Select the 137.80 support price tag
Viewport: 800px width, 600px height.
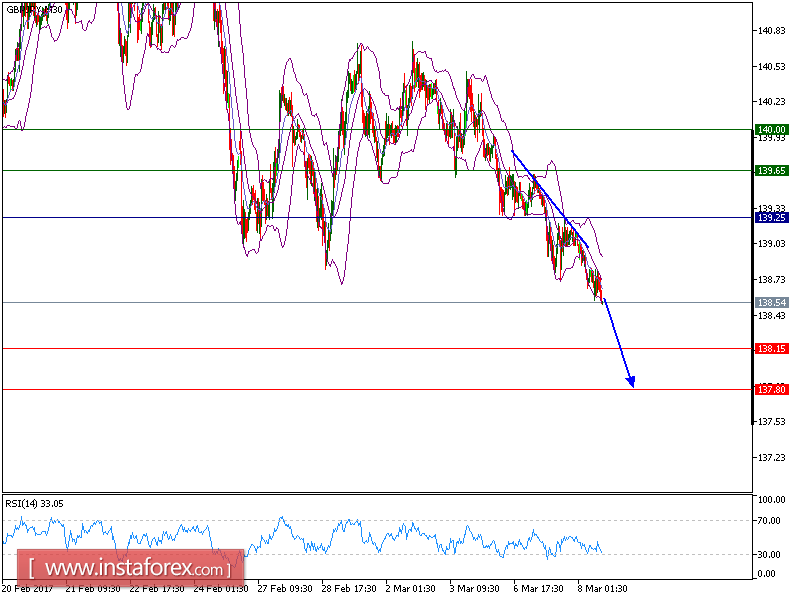point(770,390)
